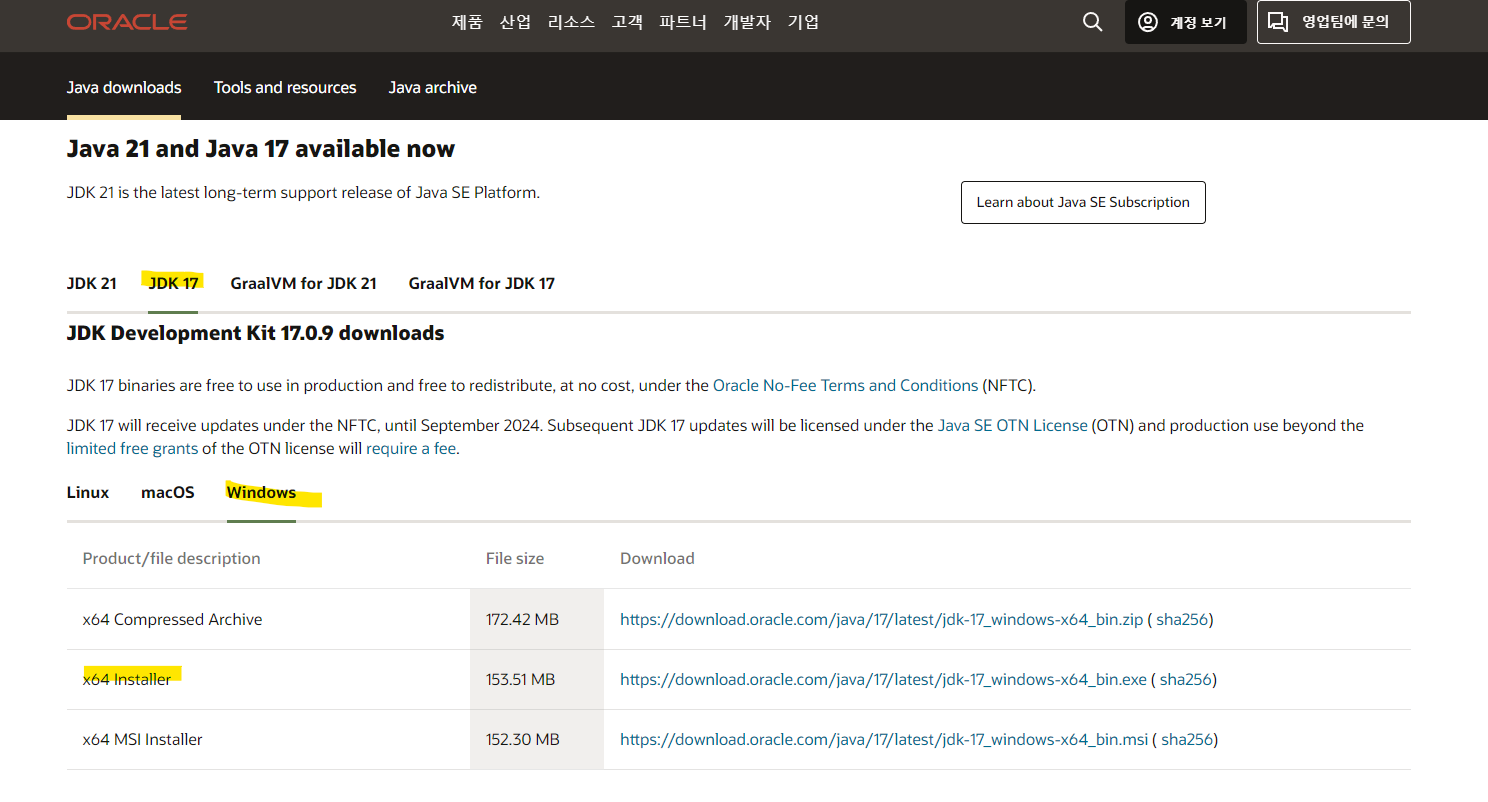Download jdk-17_windows-x64_bin.zip link
Screen dimensions: 1488x802
(x=881, y=619)
